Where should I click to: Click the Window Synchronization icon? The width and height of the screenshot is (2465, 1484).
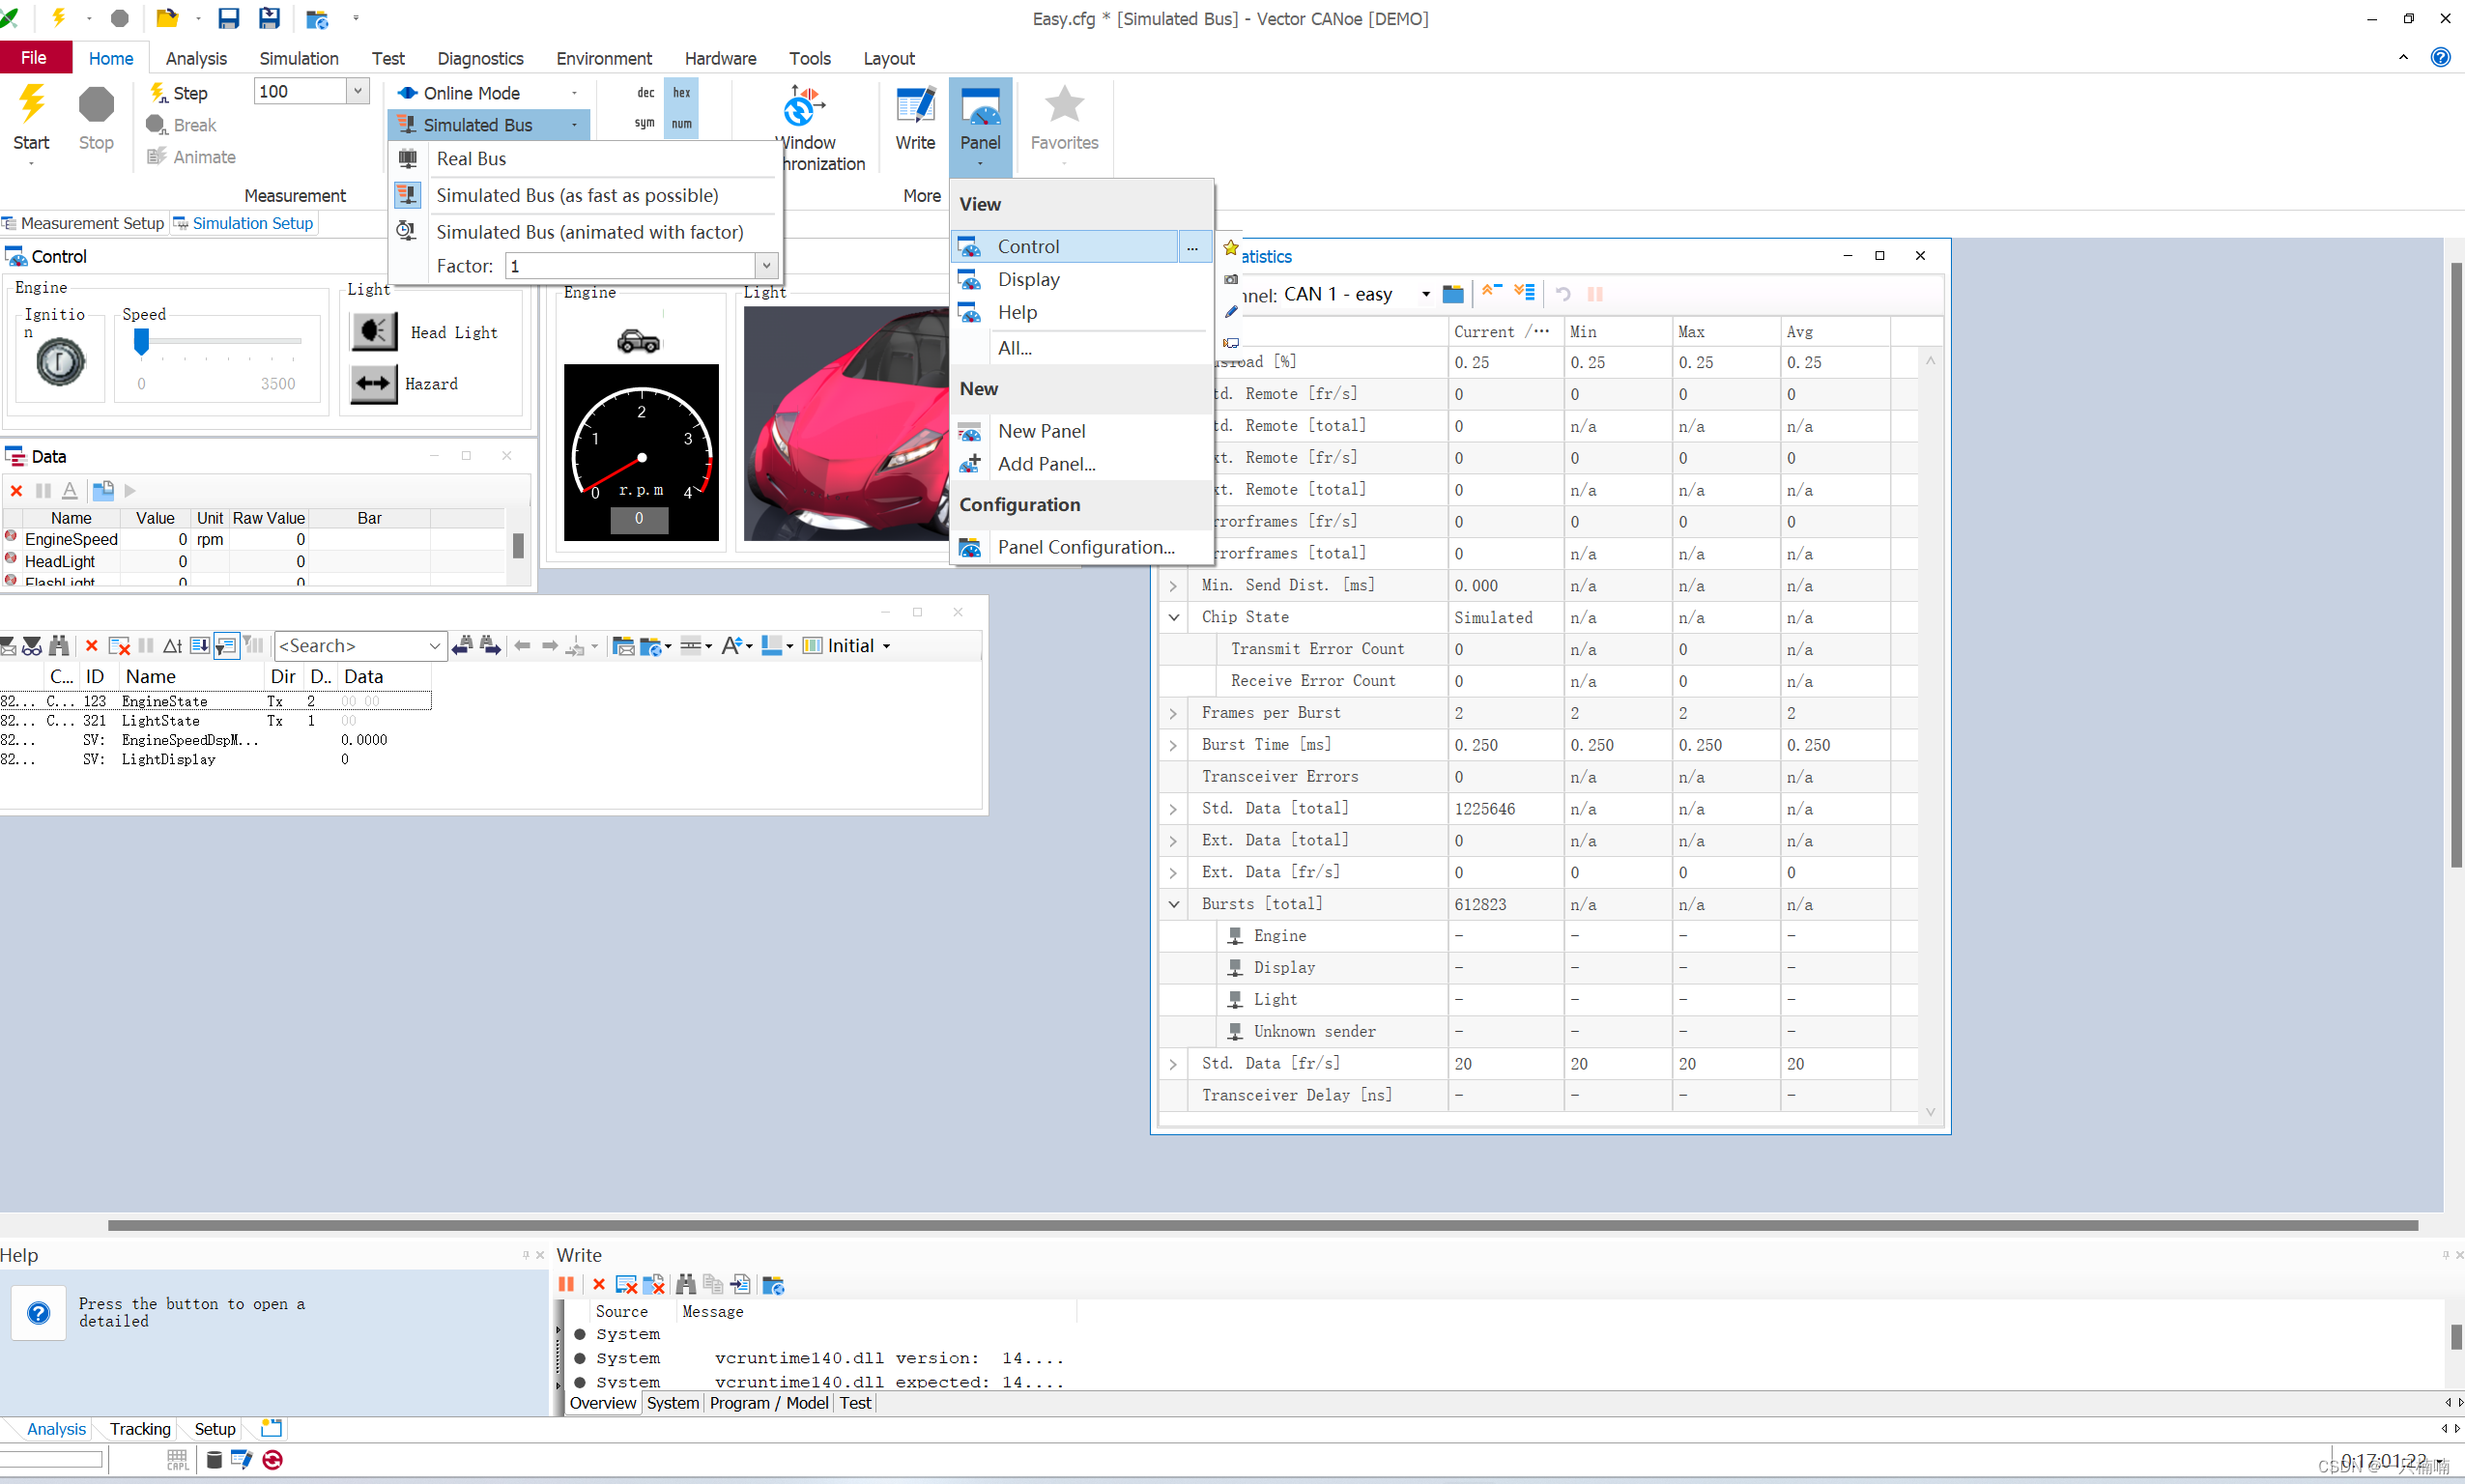pos(802,106)
